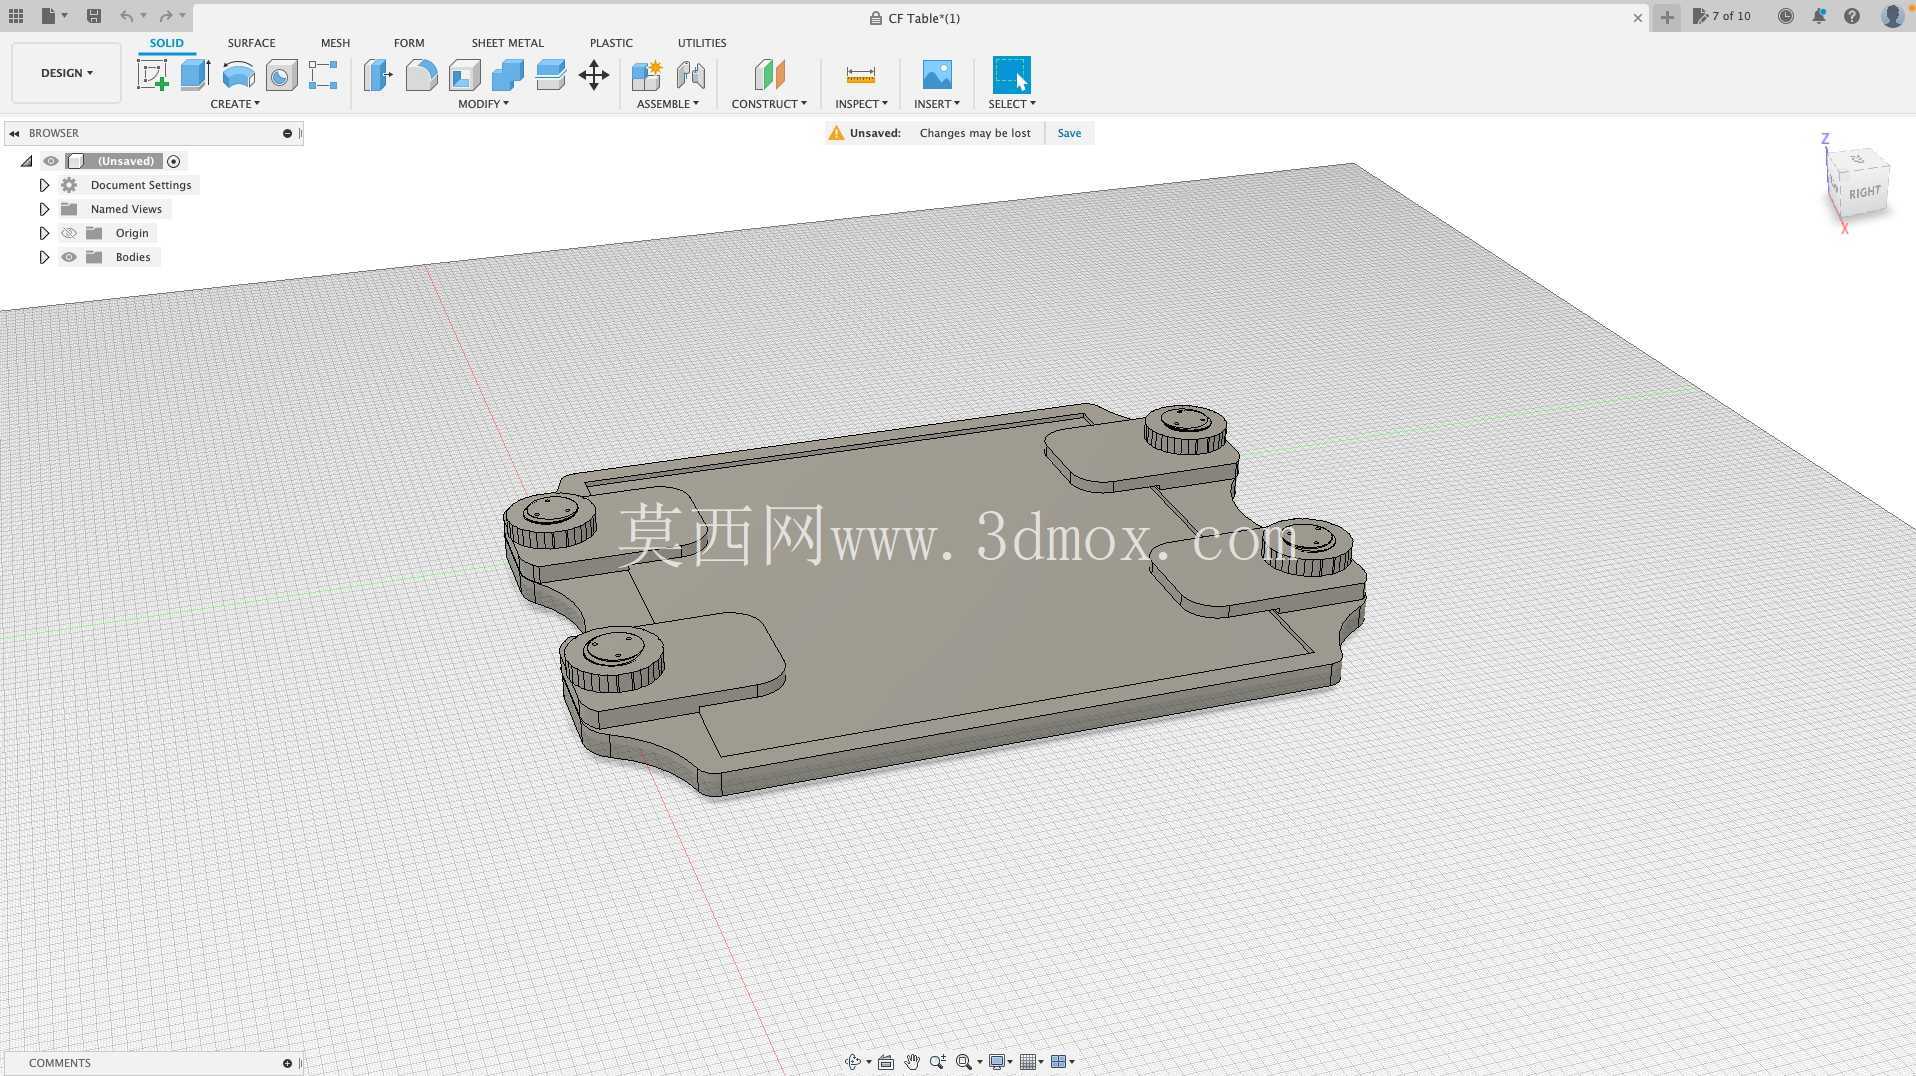Image resolution: width=1916 pixels, height=1076 pixels.
Task: Click the Measure tool icon
Action: click(x=861, y=75)
